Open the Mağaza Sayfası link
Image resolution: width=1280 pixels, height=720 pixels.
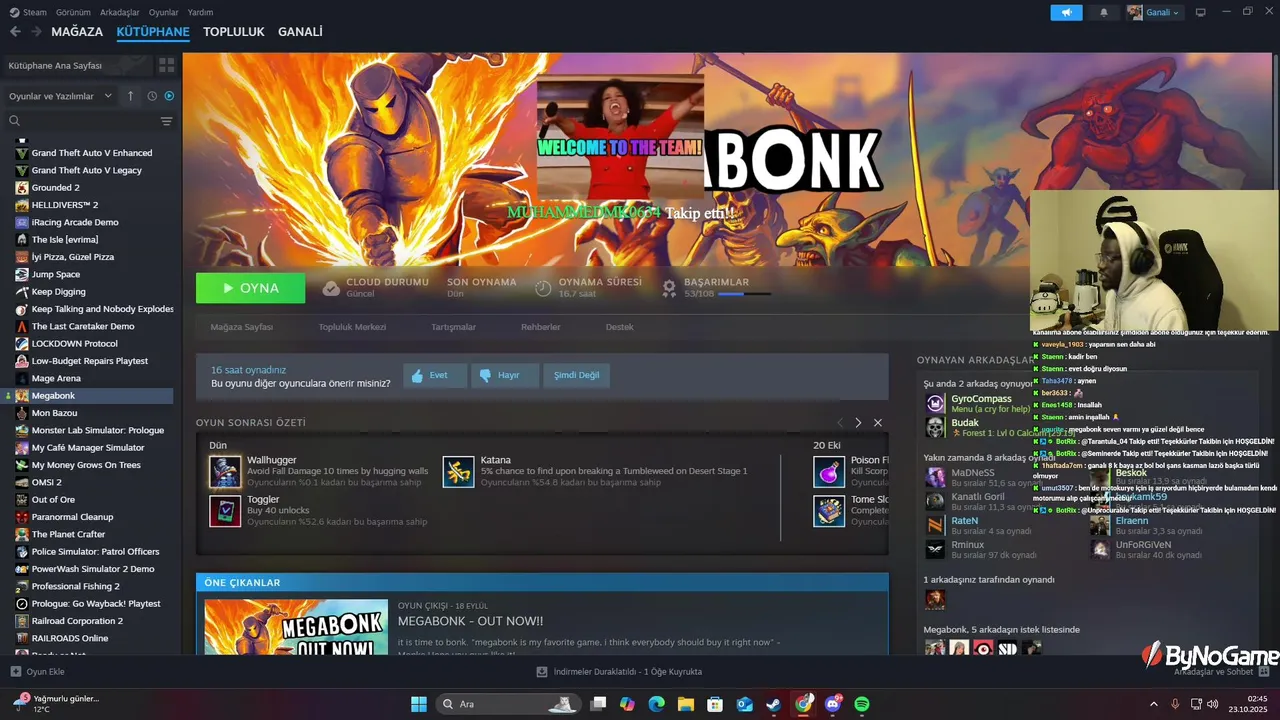point(241,327)
